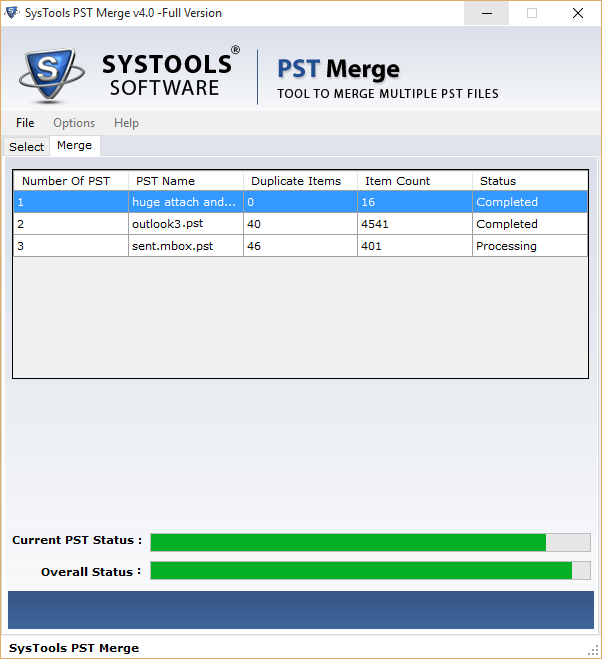Click item count value 4541

[x=415, y=224]
